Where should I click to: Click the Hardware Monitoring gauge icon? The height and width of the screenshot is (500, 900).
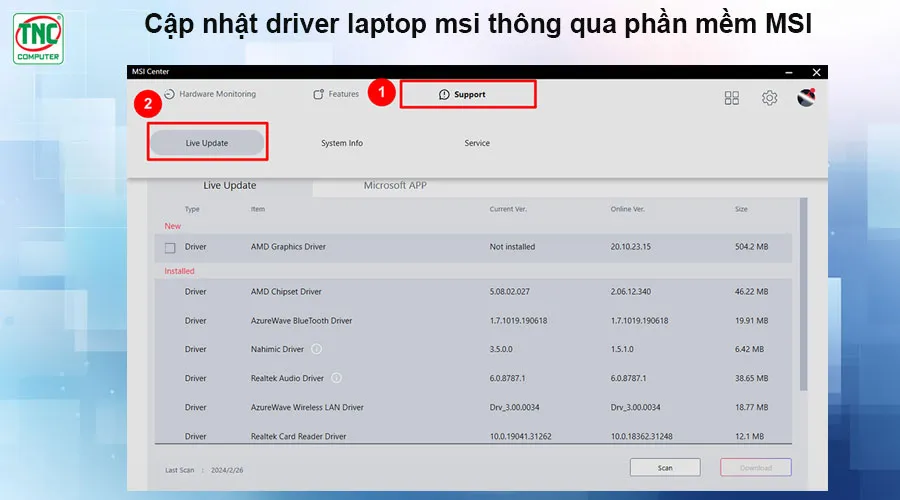pyautogui.click(x=169, y=94)
